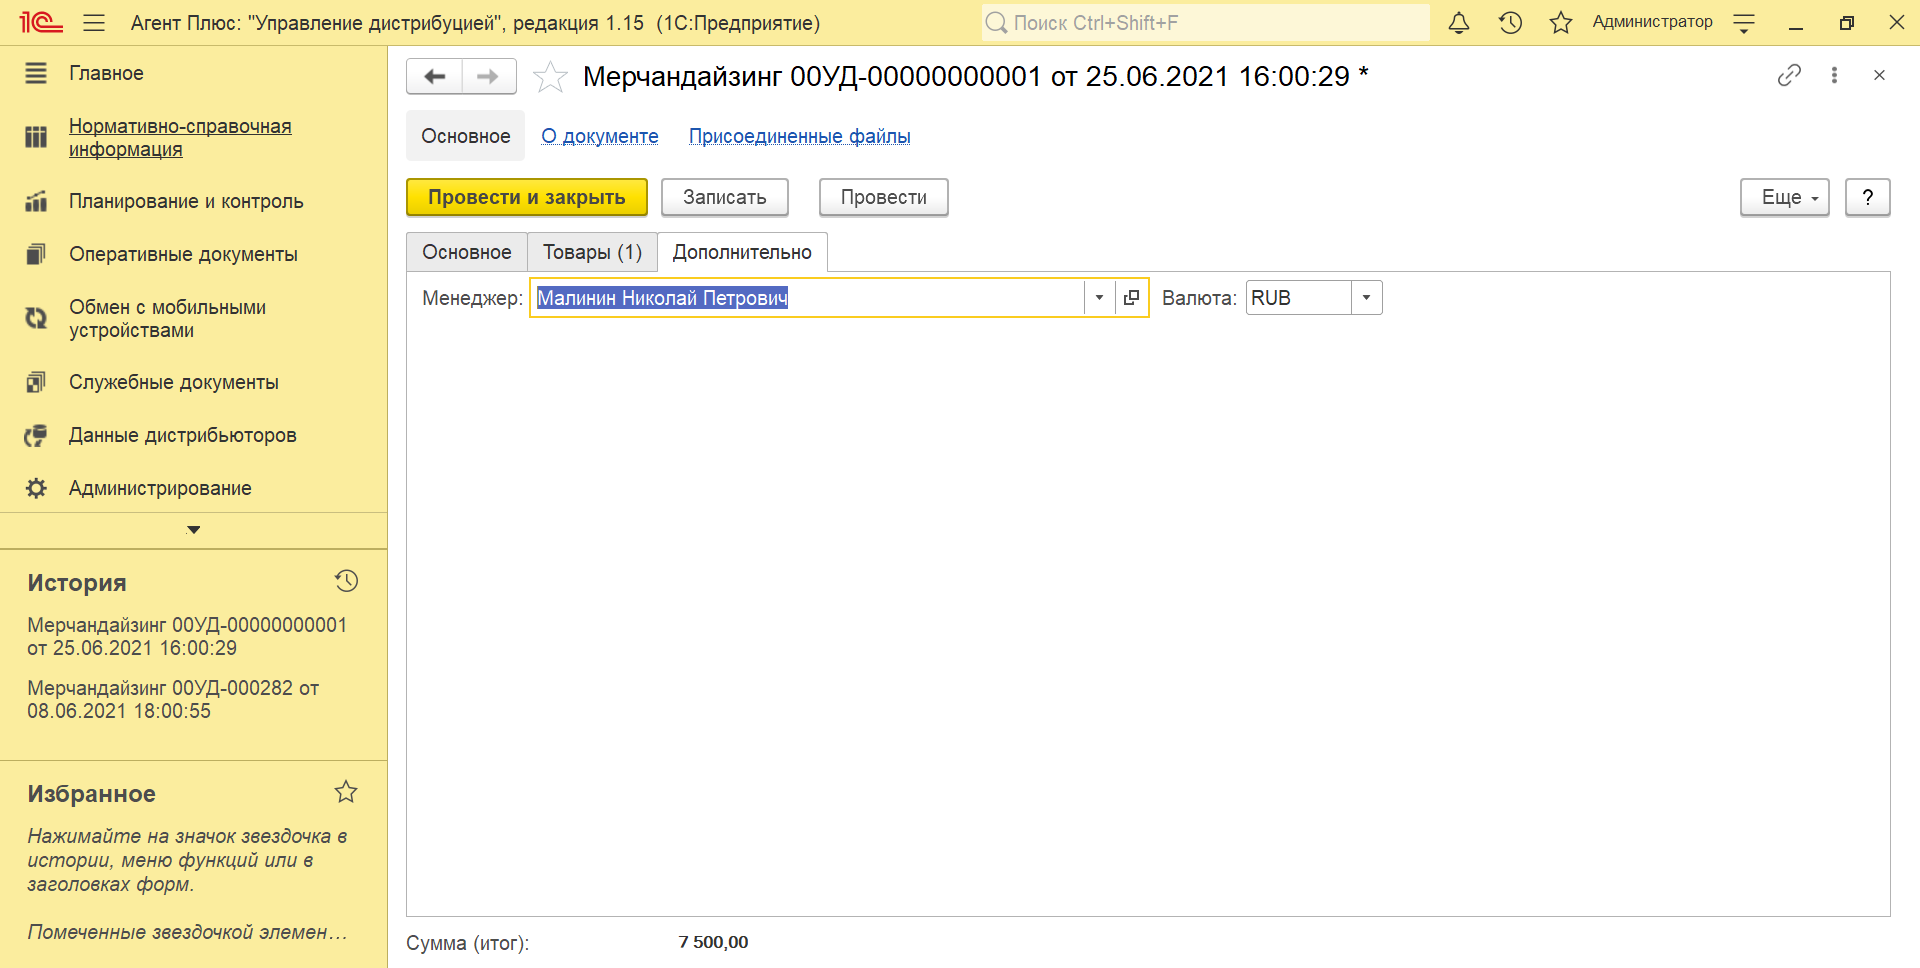
Task: Click the 1C logo icon
Action: tap(41, 22)
